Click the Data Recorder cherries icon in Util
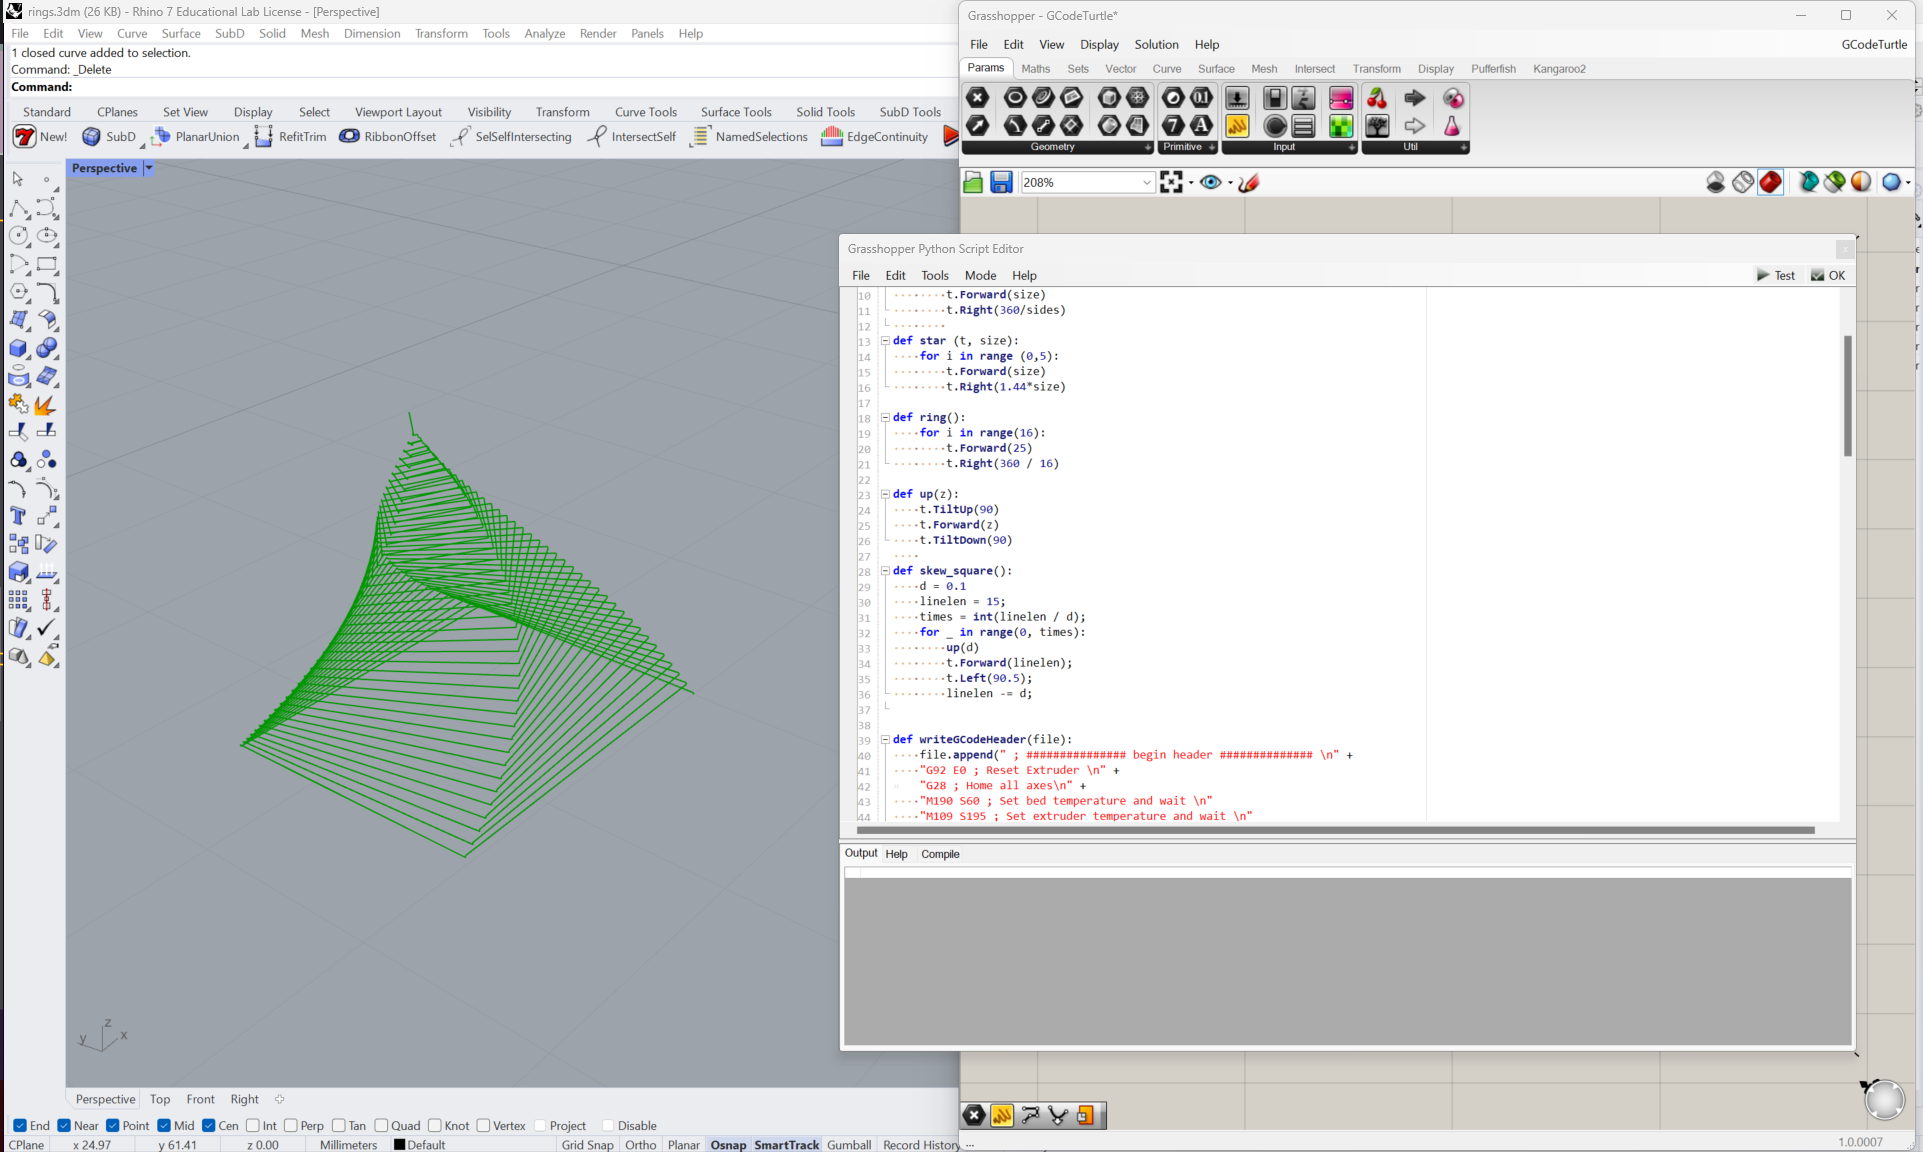This screenshot has width=1923, height=1152. tap(1377, 98)
